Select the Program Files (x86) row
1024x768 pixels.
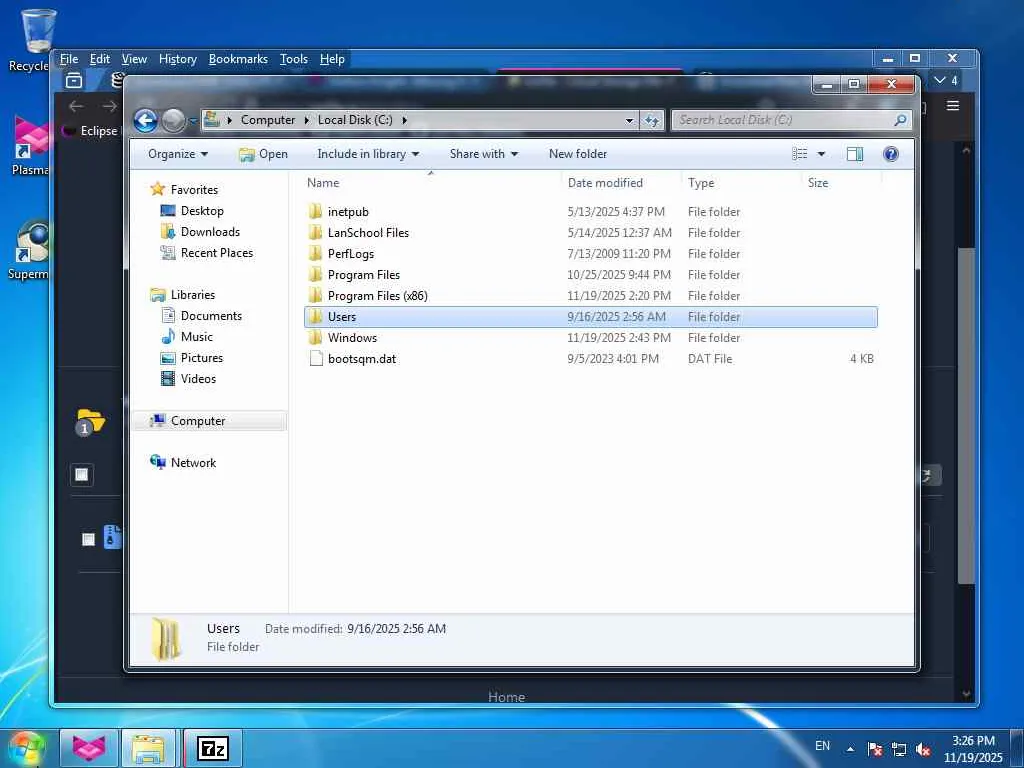click(590, 296)
